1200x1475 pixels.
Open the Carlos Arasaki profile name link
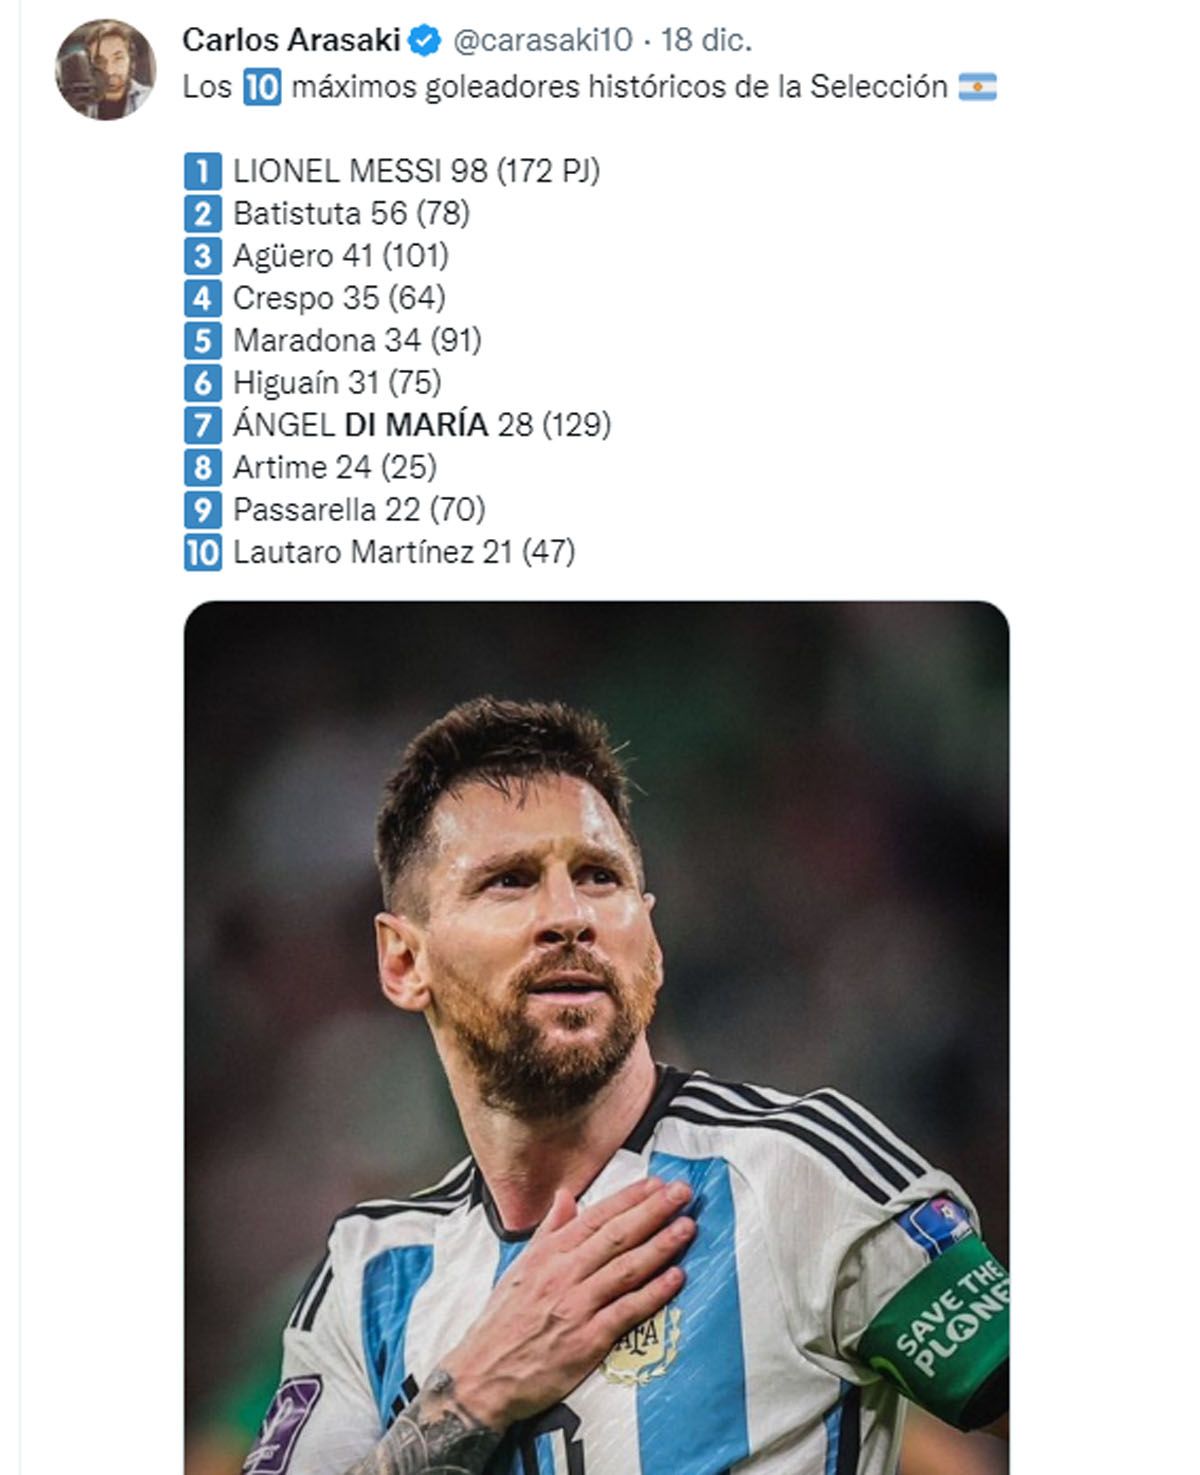[291, 40]
